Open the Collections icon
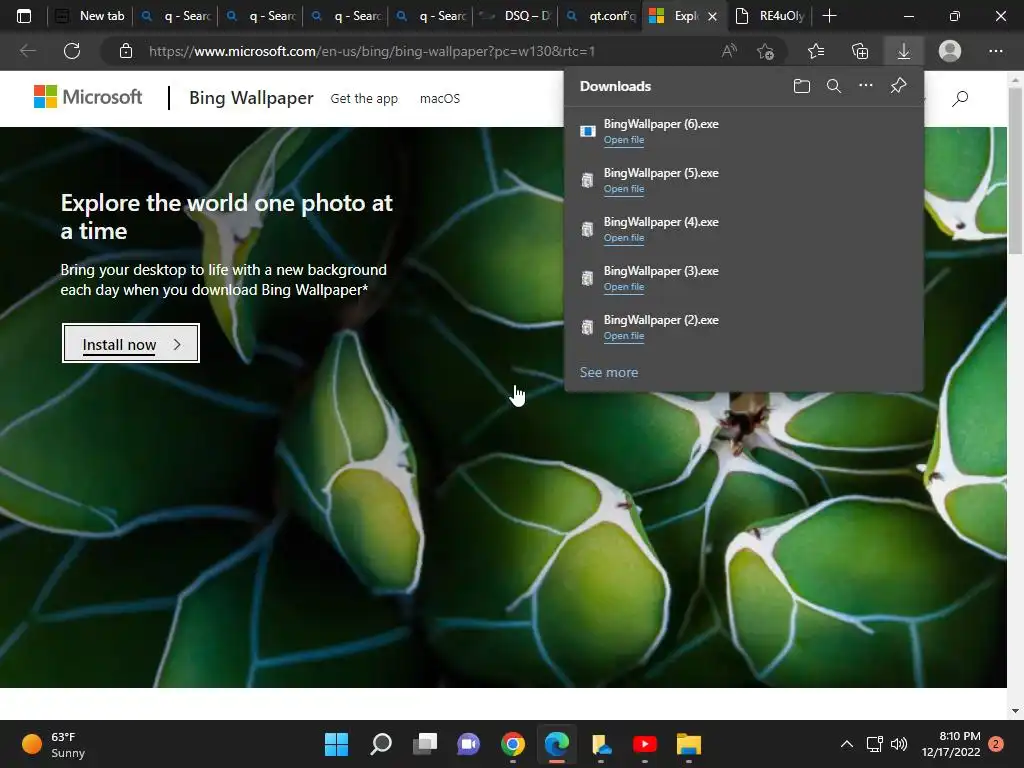 tap(860, 51)
